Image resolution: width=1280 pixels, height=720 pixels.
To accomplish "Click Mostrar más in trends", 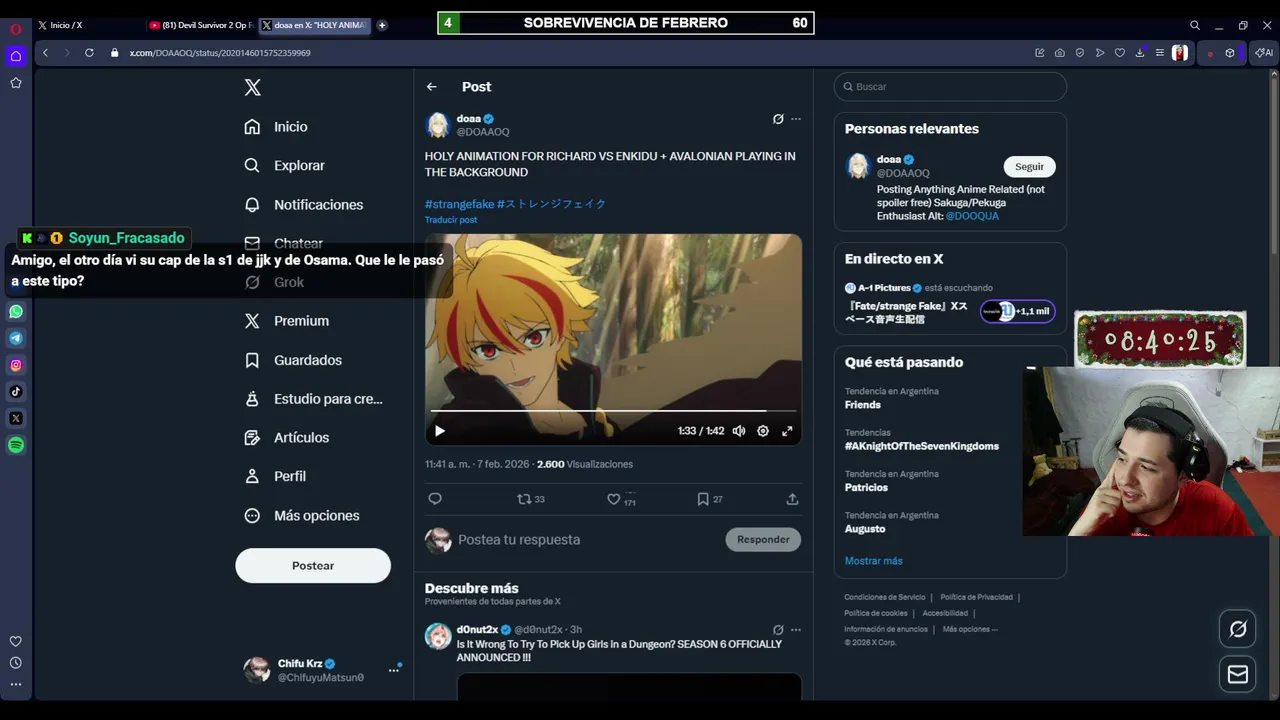I will 874,561.
